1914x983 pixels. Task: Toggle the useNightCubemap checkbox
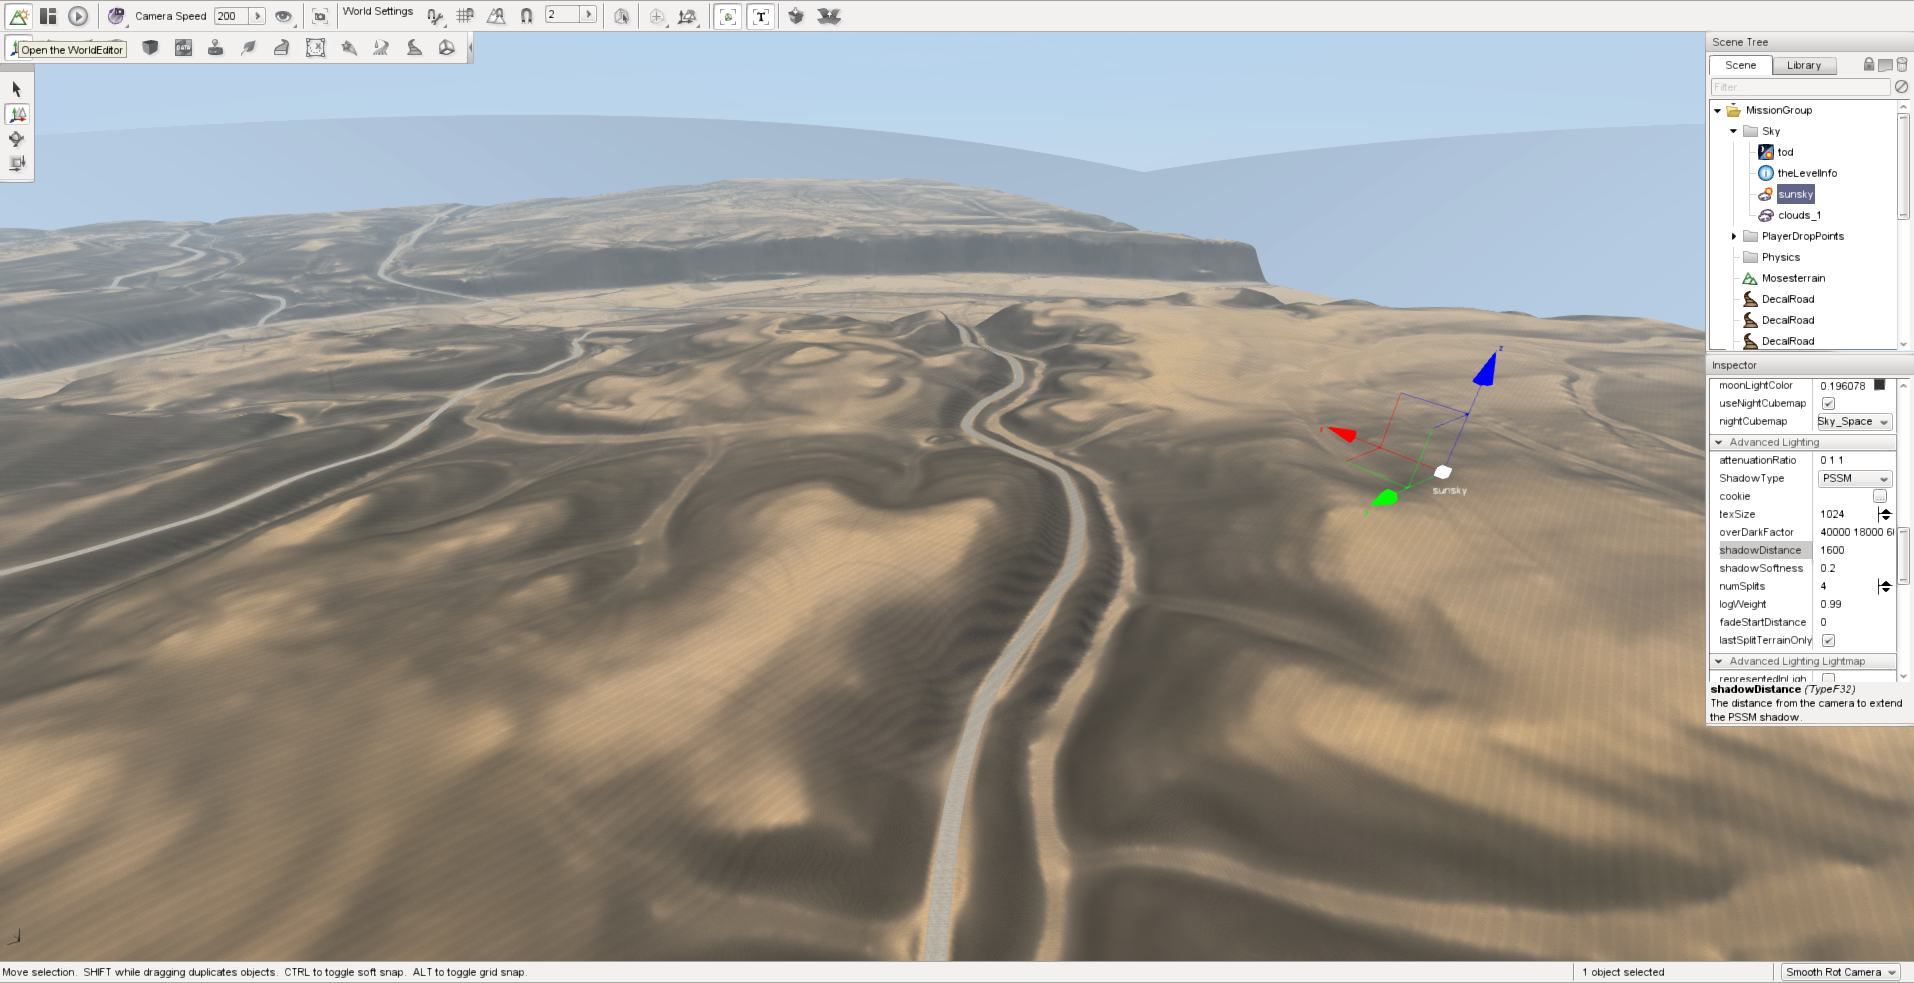[1828, 403]
